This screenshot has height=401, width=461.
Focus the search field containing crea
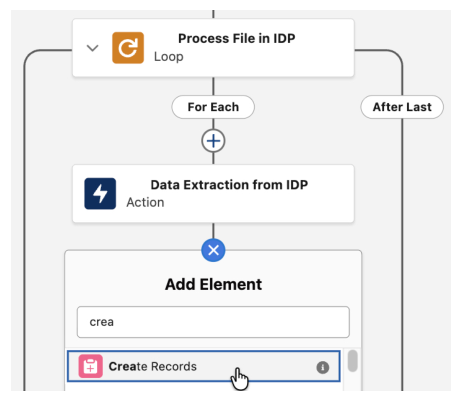(213, 322)
